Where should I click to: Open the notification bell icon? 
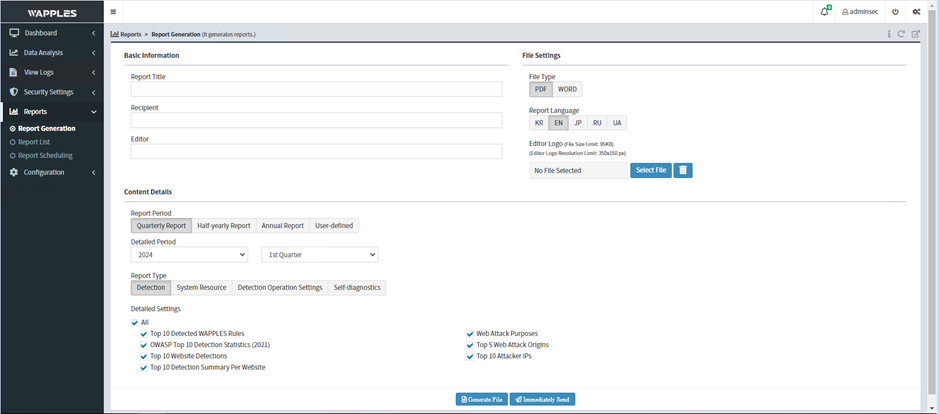point(824,12)
